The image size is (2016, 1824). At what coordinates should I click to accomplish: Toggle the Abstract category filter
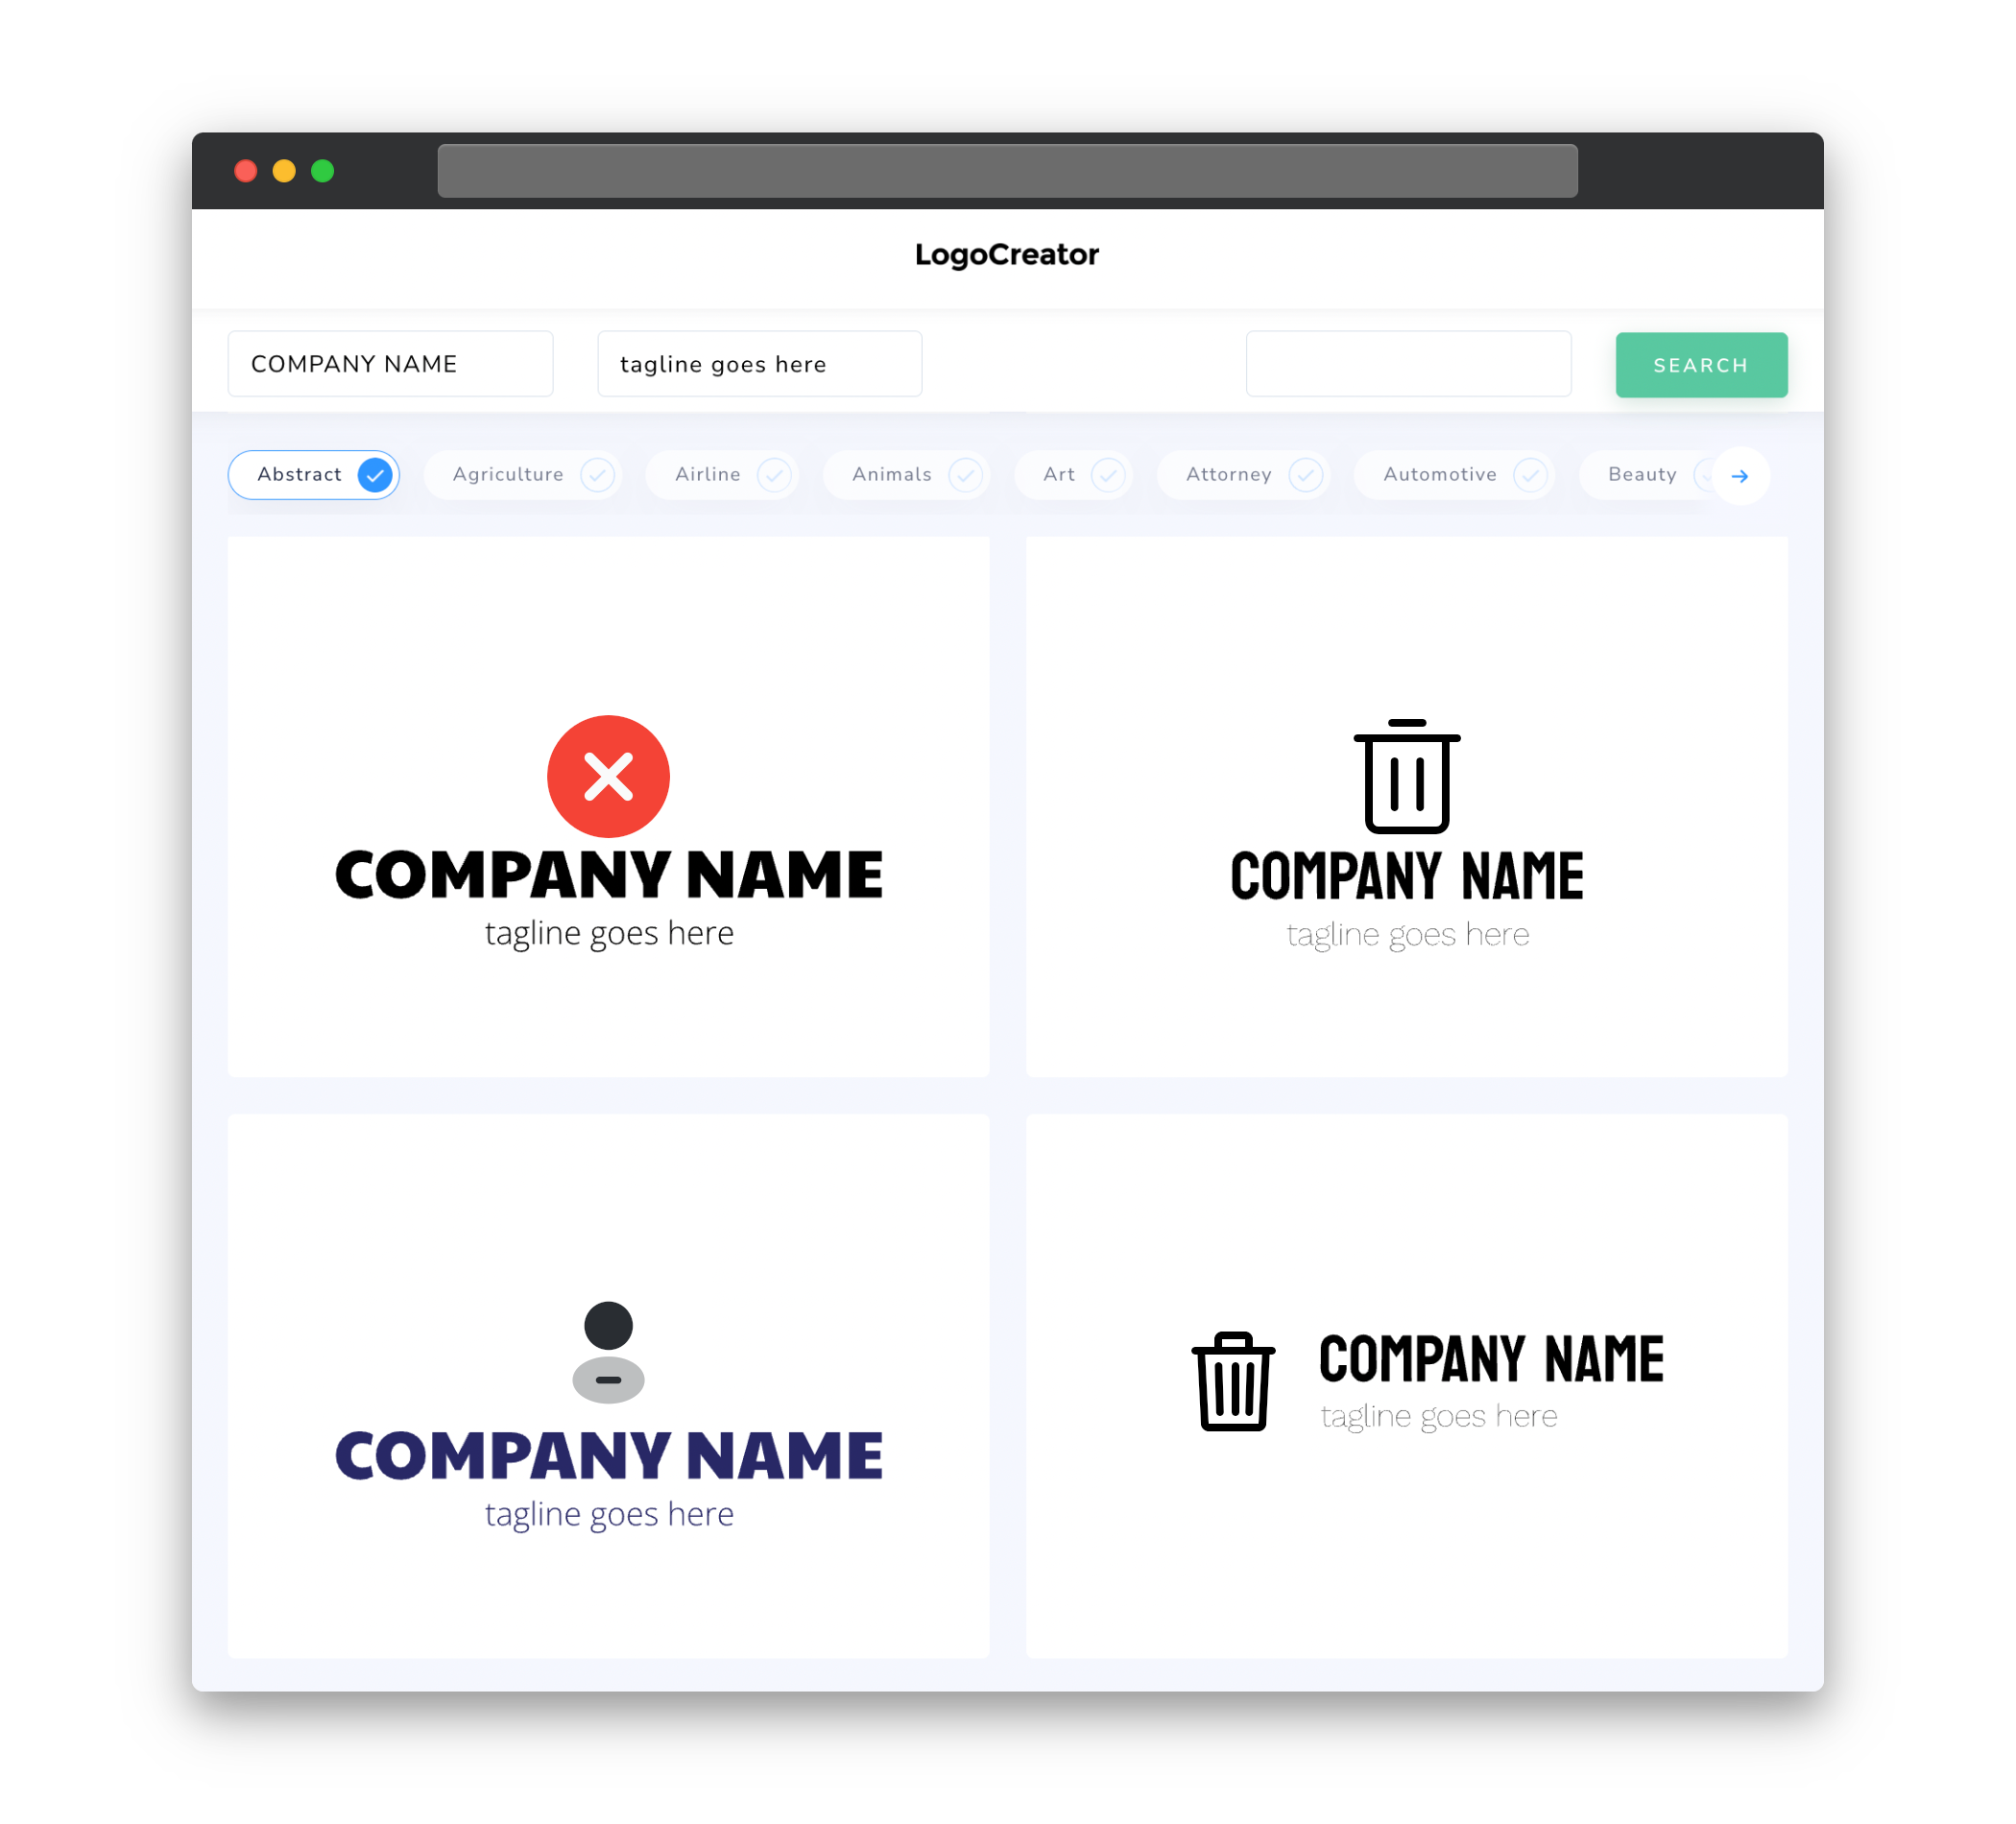[x=316, y=474]
